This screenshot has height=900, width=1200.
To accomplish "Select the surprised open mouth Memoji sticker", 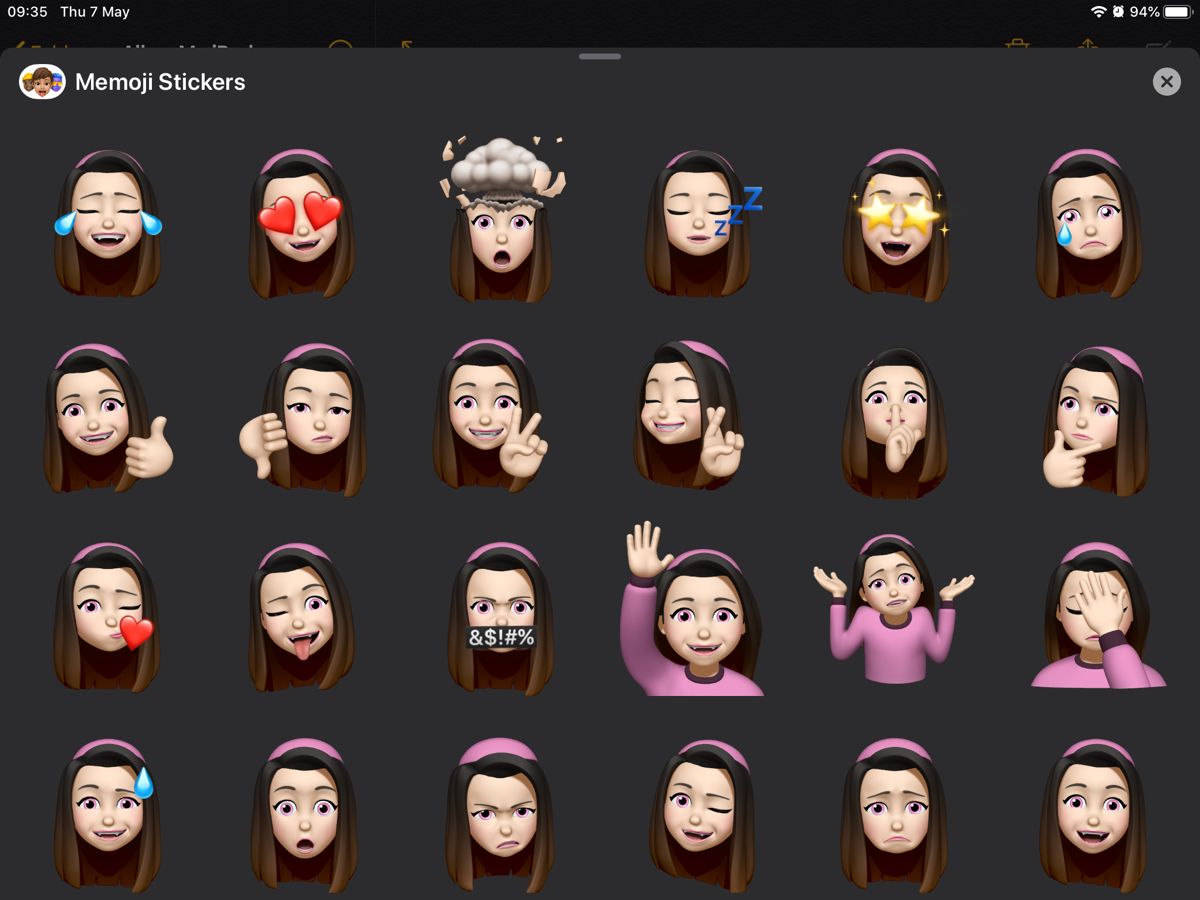I will pyautogui.click(x=303, y=814).
